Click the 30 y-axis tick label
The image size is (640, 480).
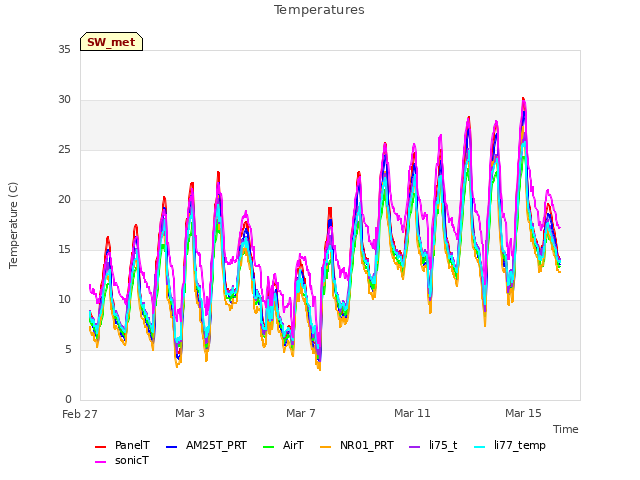64,100
